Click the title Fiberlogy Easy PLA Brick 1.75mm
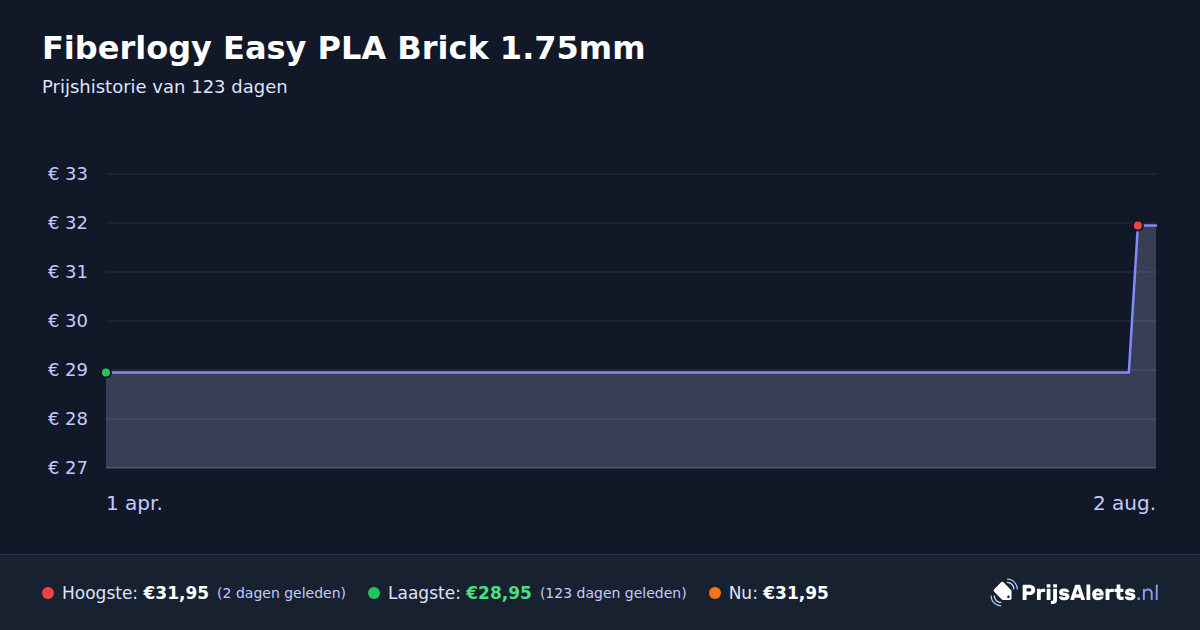The image size is (1200, 630). tap(344, 48)
